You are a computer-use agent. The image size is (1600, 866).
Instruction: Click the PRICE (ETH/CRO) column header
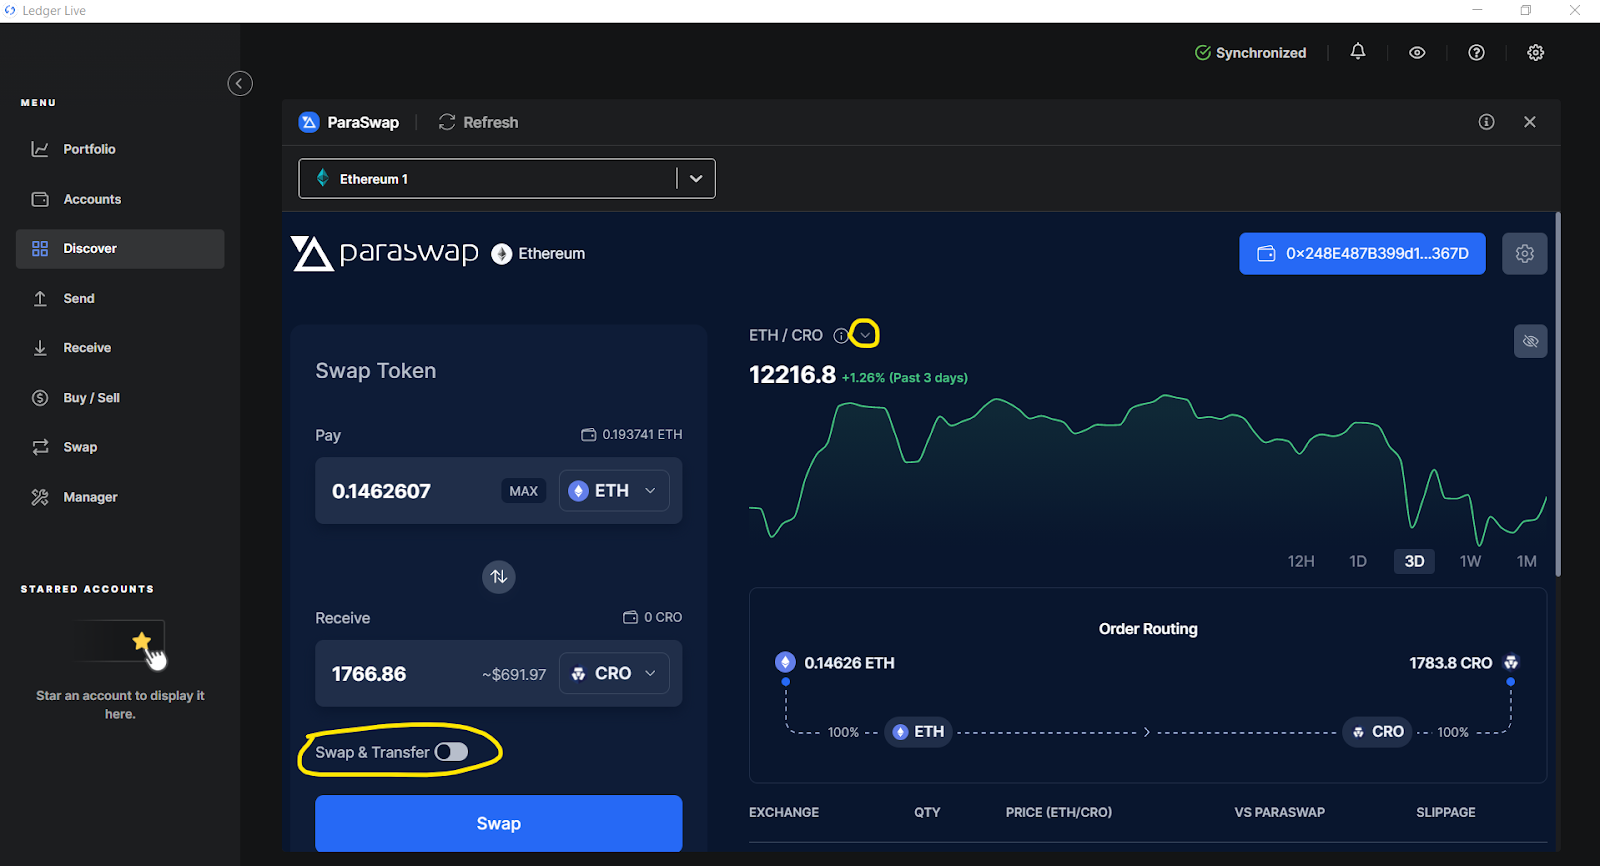[x=1059, y=813]
